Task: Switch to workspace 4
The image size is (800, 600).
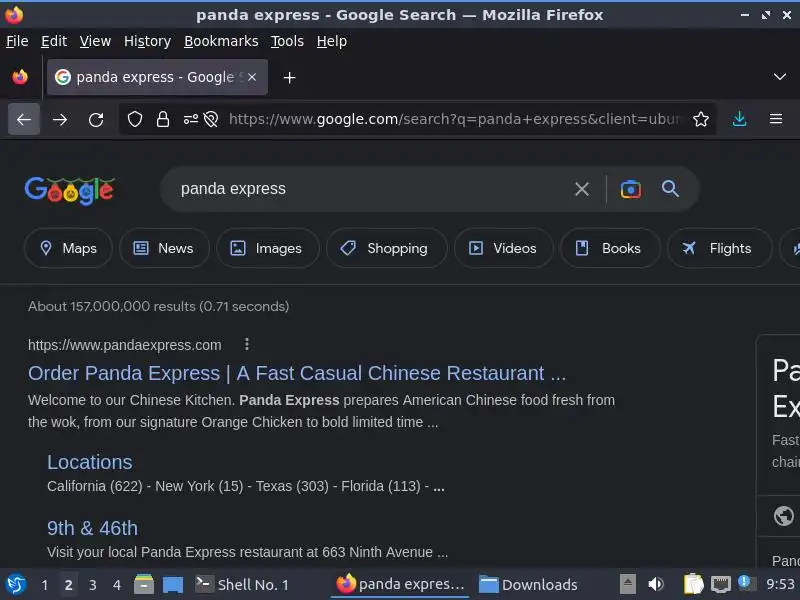Action: 117,585
